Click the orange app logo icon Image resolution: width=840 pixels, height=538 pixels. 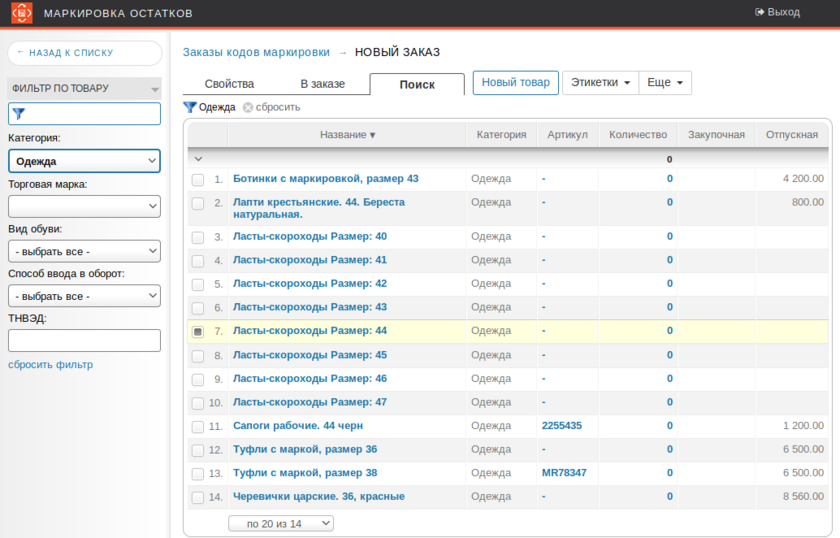21,13
